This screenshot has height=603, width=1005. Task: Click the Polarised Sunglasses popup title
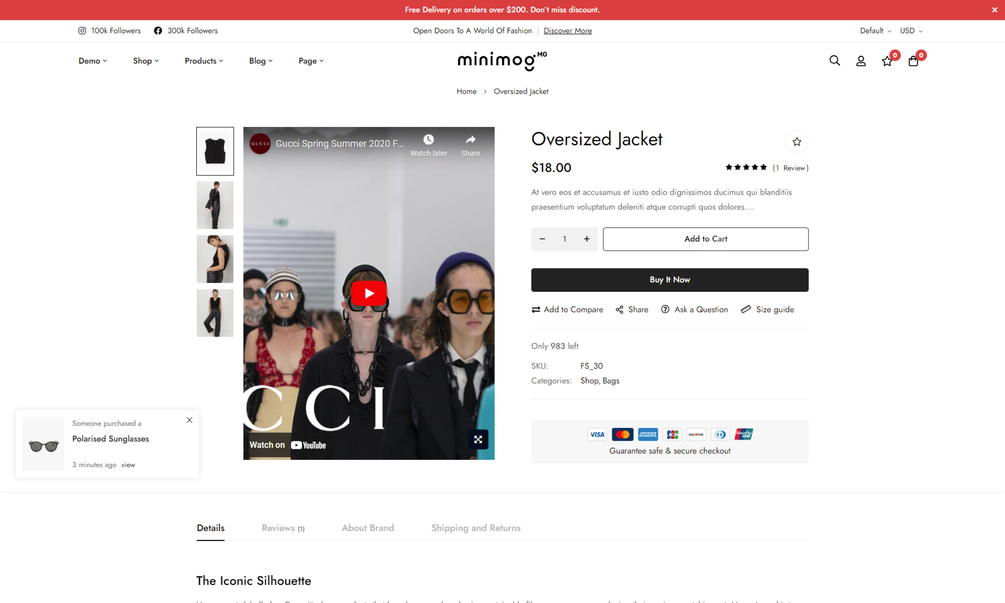tap(110, 439)
